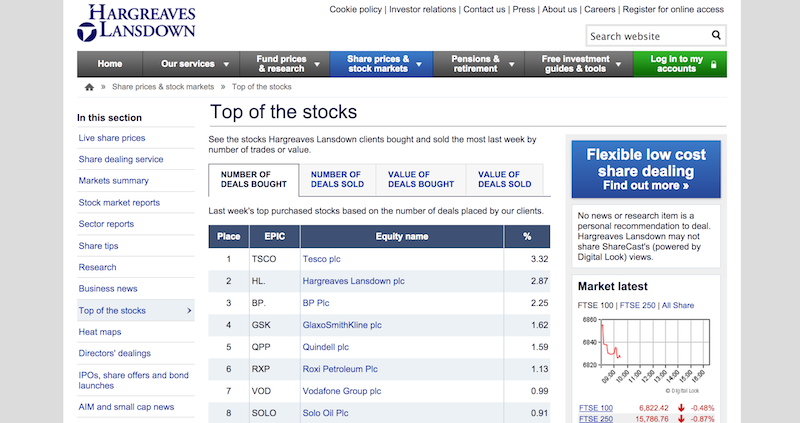Open the Vodafone Group plc equity link
The height and width of the screenshot is (423, 800).
(x=342, y=391)
